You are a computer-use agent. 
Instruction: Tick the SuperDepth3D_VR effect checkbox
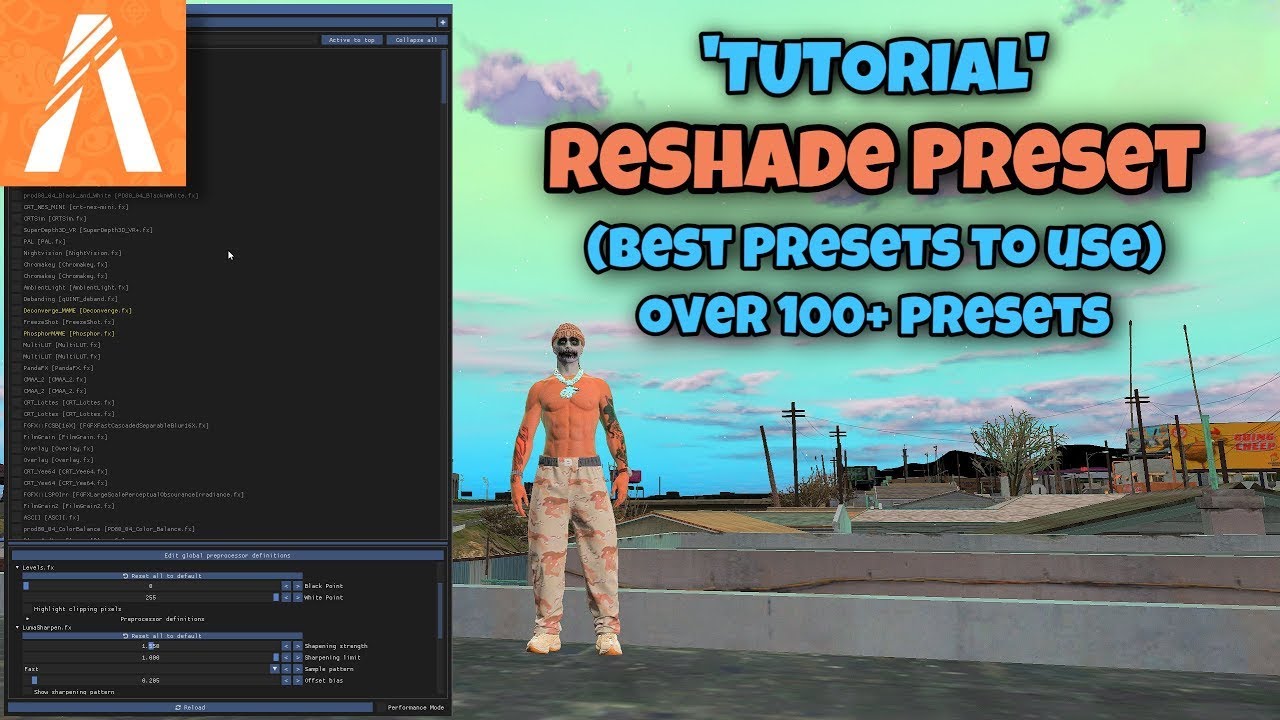15,230
